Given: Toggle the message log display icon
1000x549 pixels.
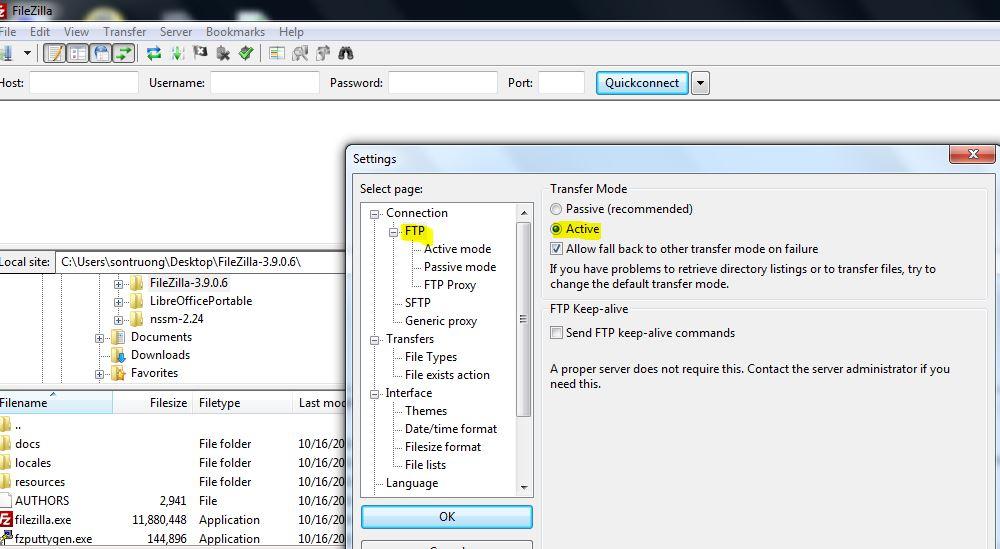Looking at the screenshot, I should coord(55,53).
